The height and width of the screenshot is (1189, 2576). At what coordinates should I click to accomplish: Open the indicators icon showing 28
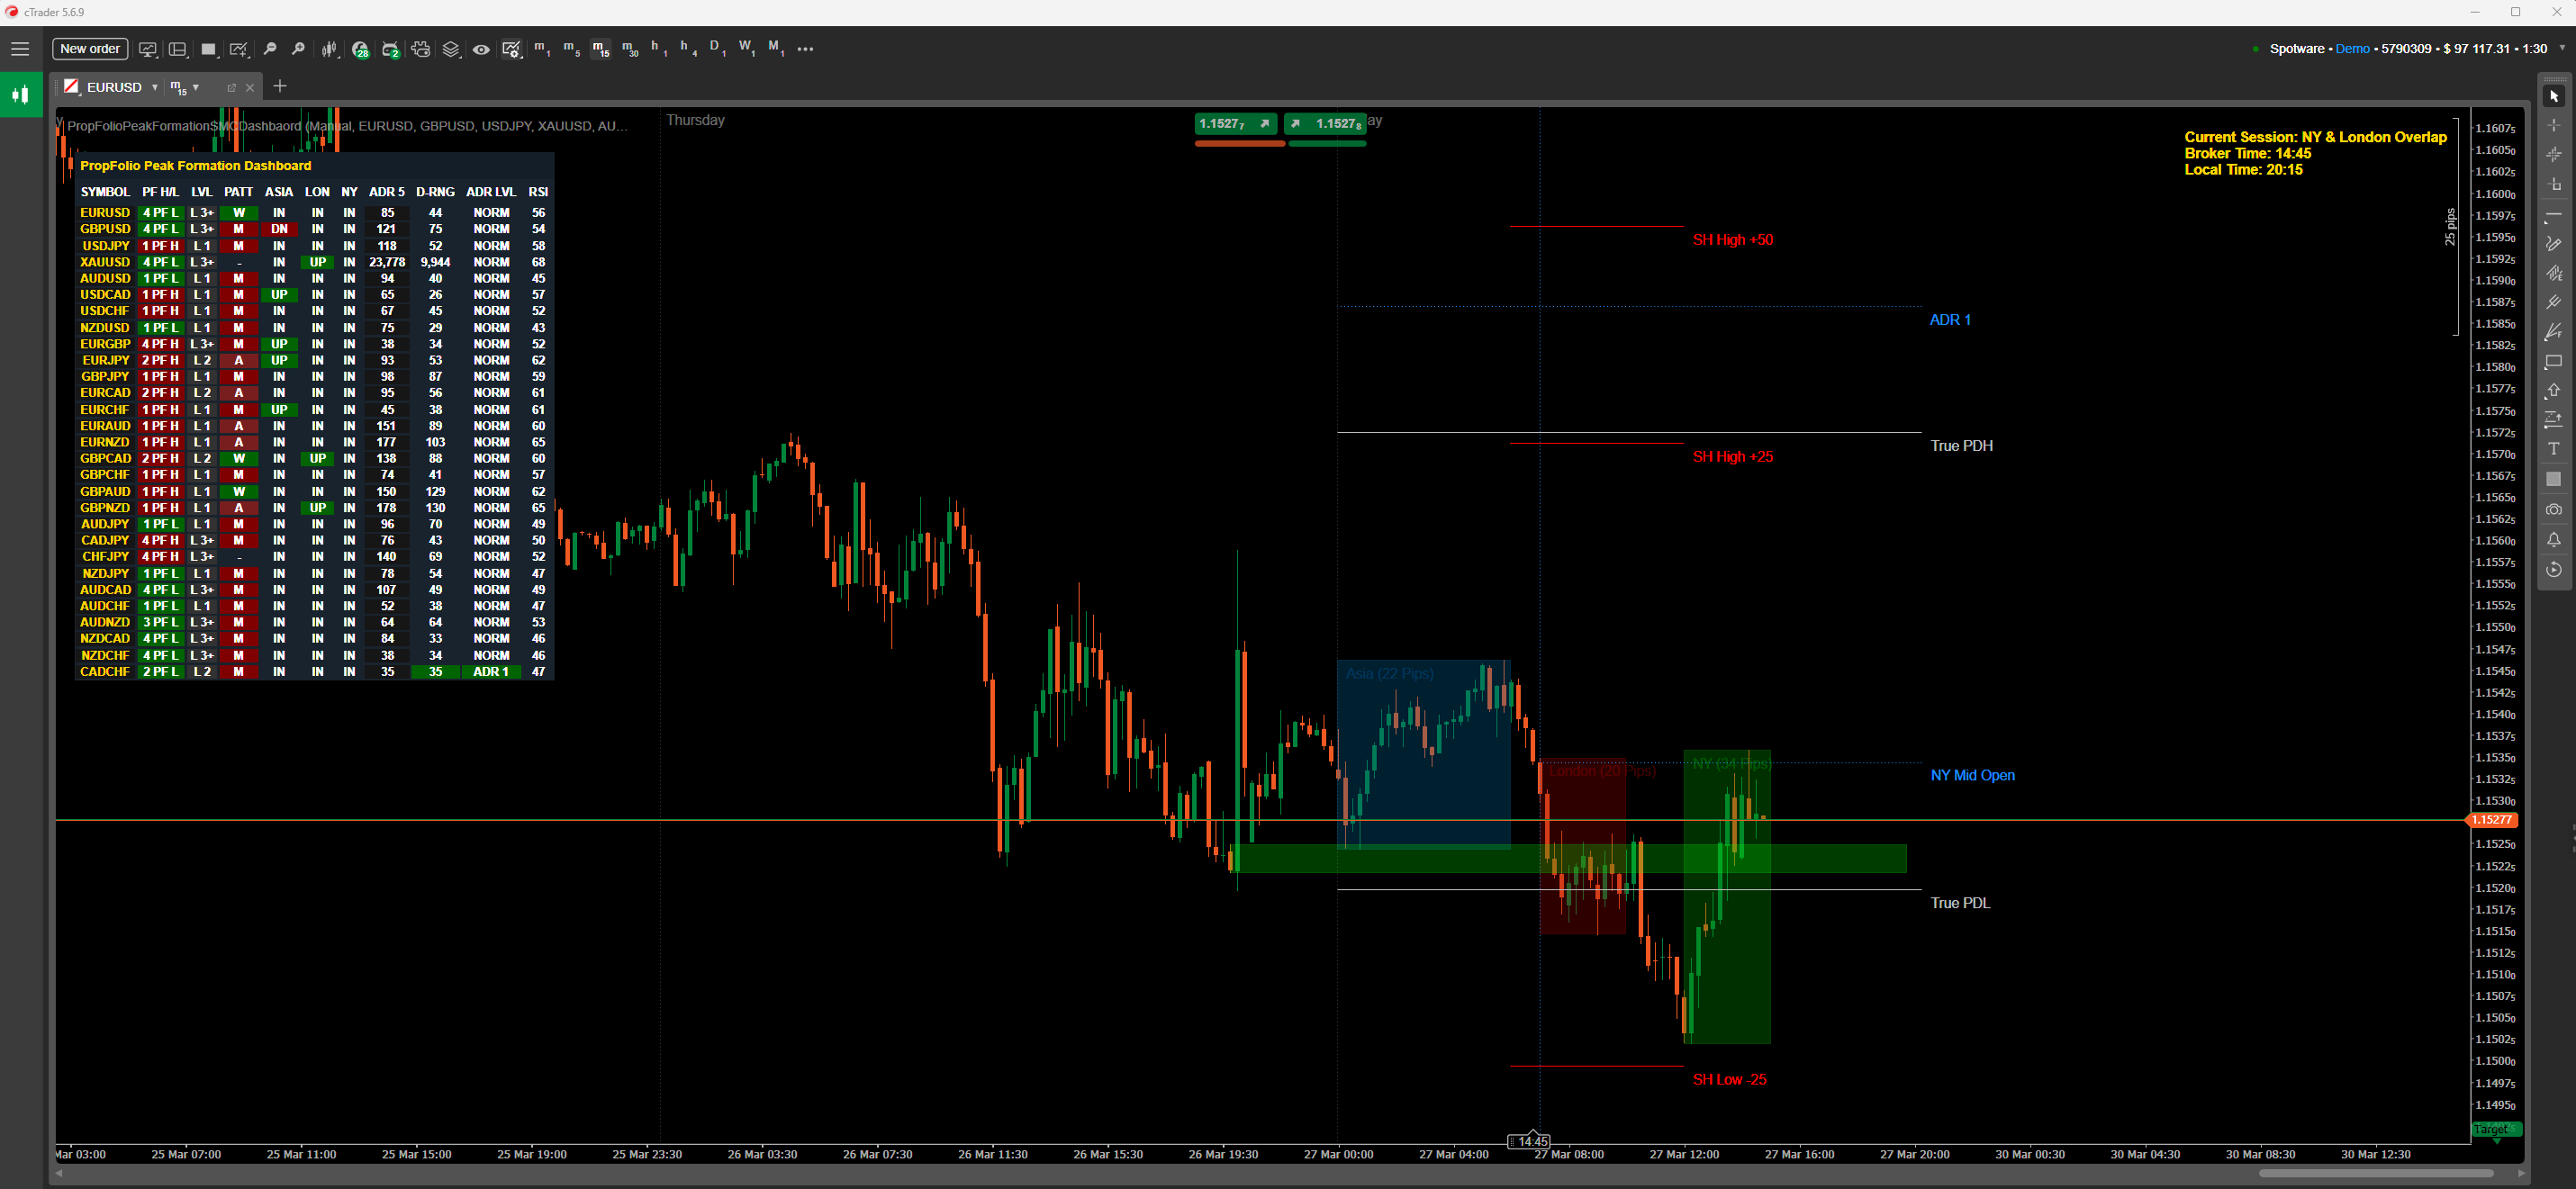click(x=360, y=49)
